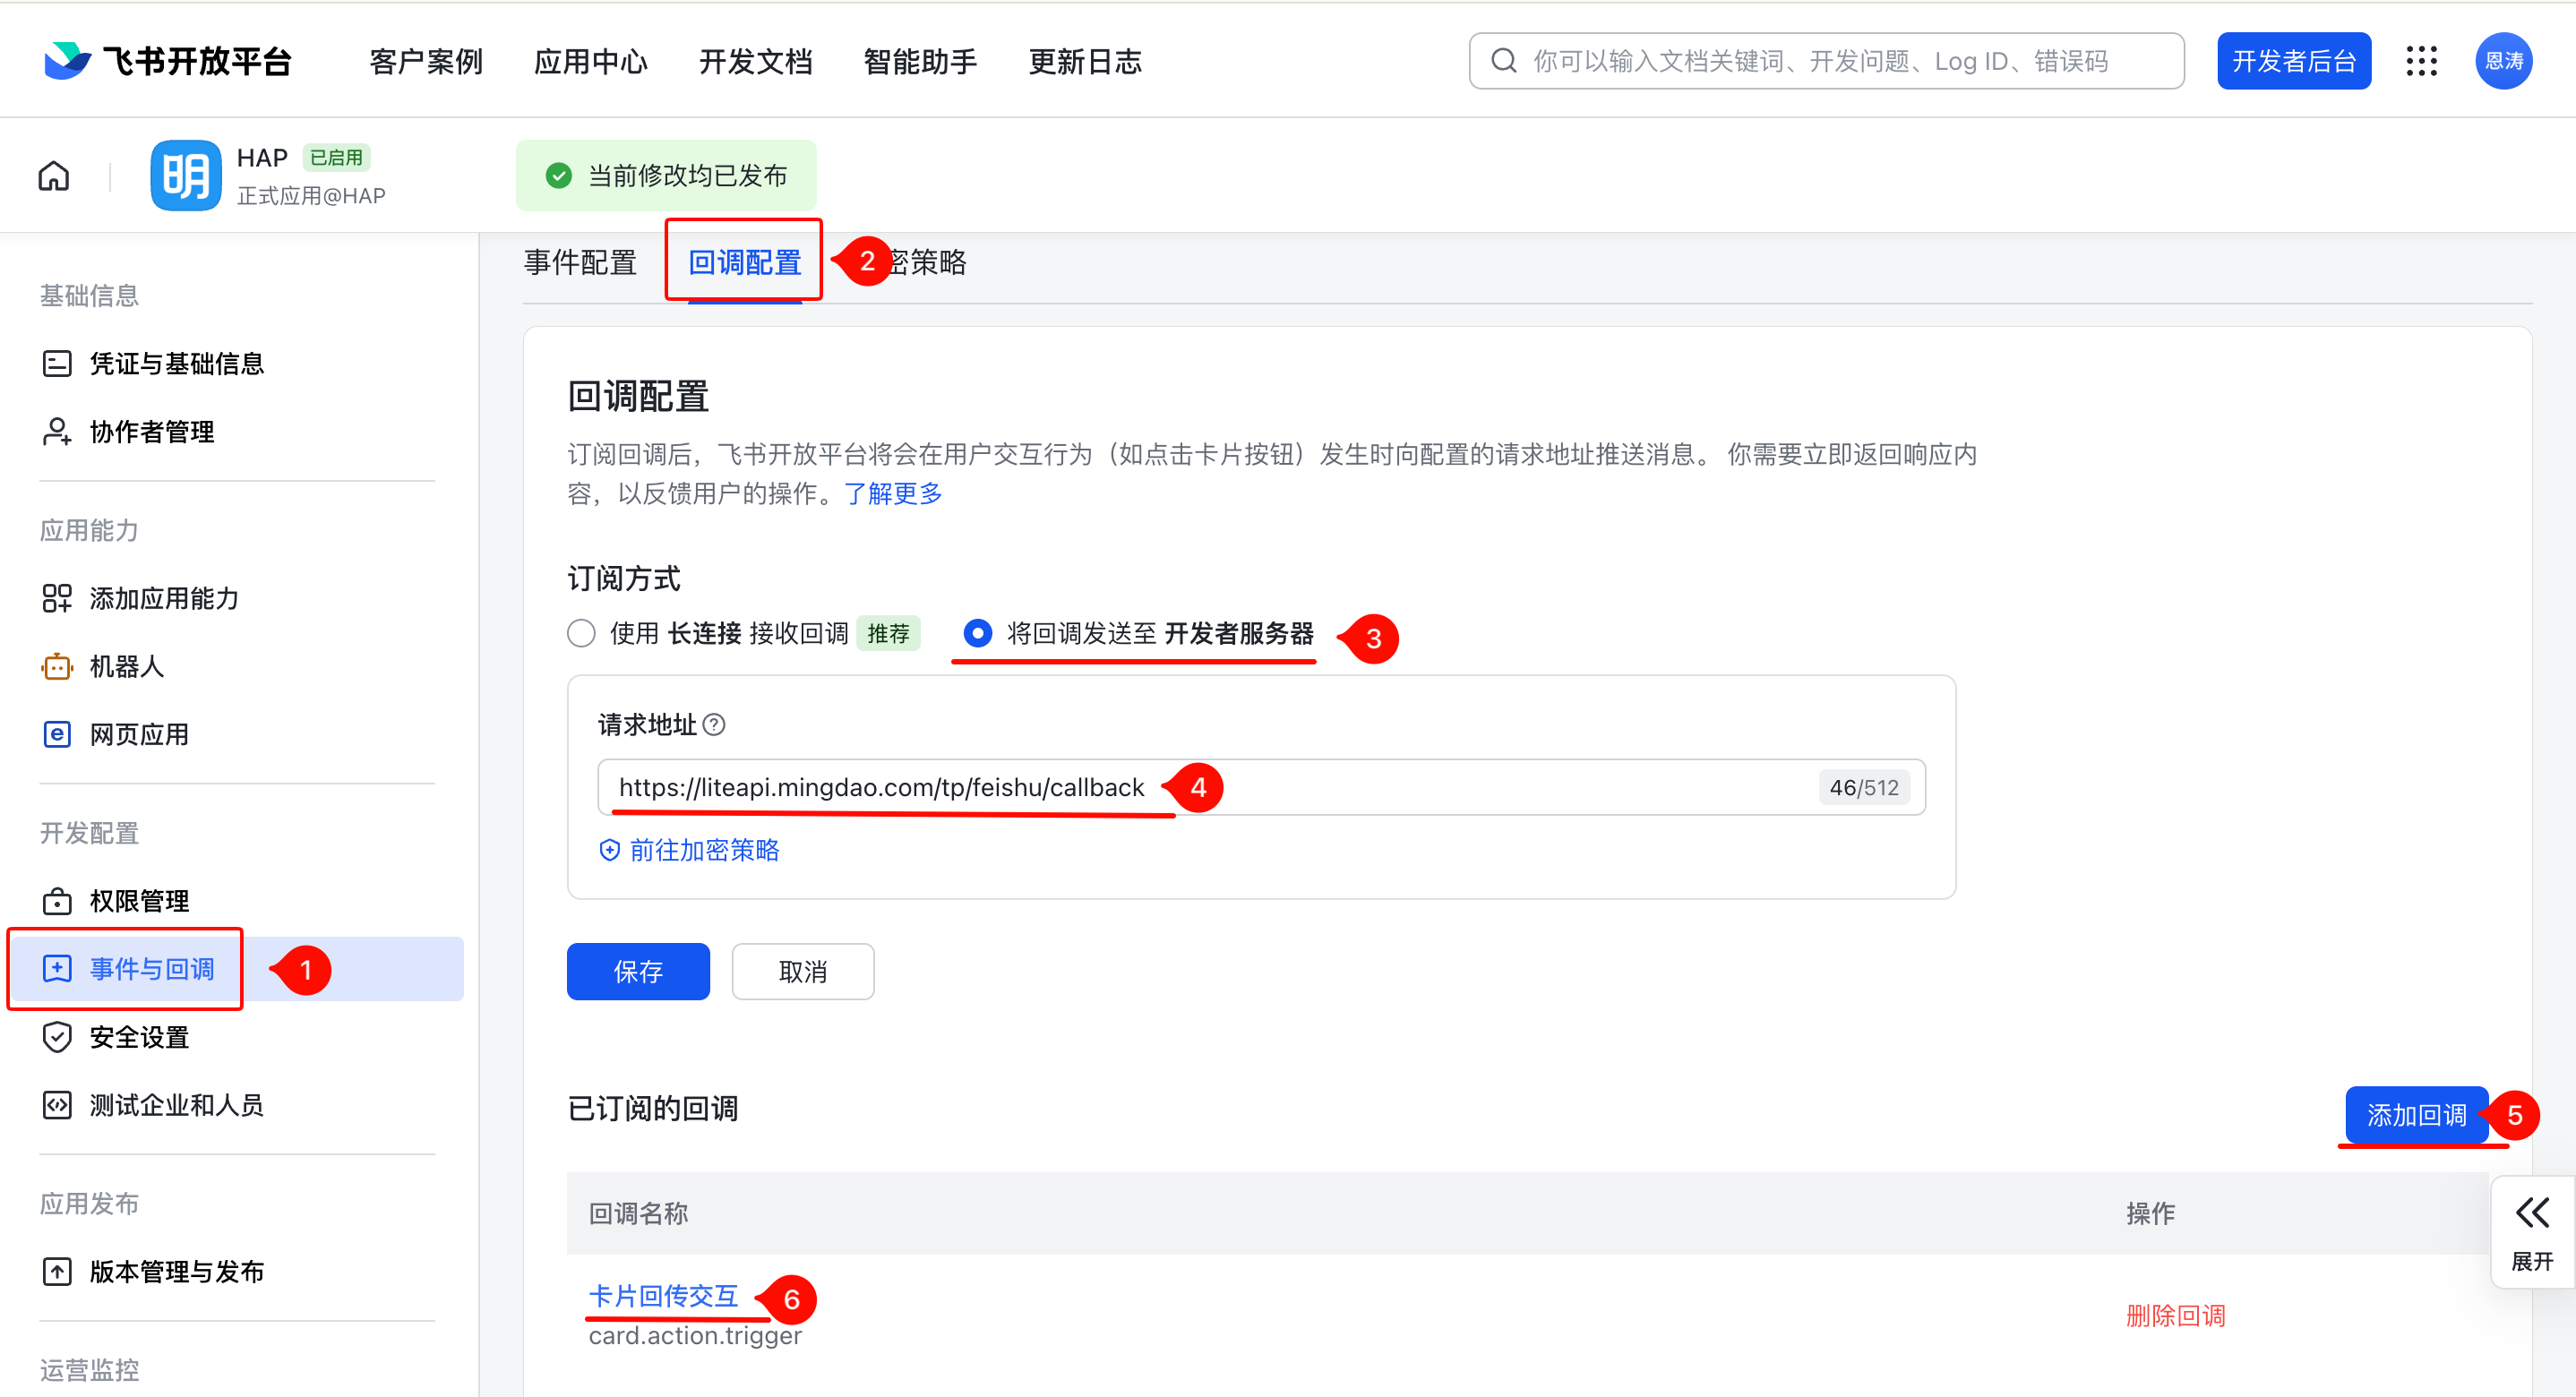The height and width of the screenshot is (1397, 2576).
Task: Click the 推荐 tag beside 长连接
Action: (x=888, y=633)
